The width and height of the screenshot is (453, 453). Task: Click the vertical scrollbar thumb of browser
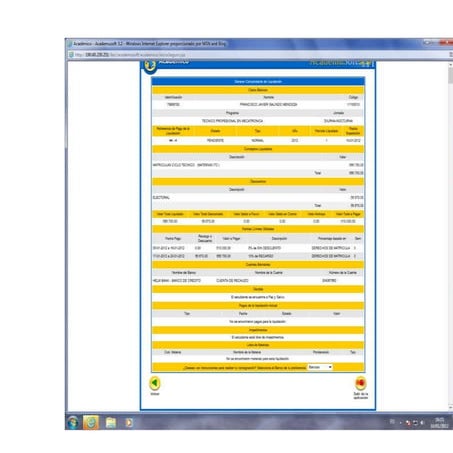(x=450, y=75)
